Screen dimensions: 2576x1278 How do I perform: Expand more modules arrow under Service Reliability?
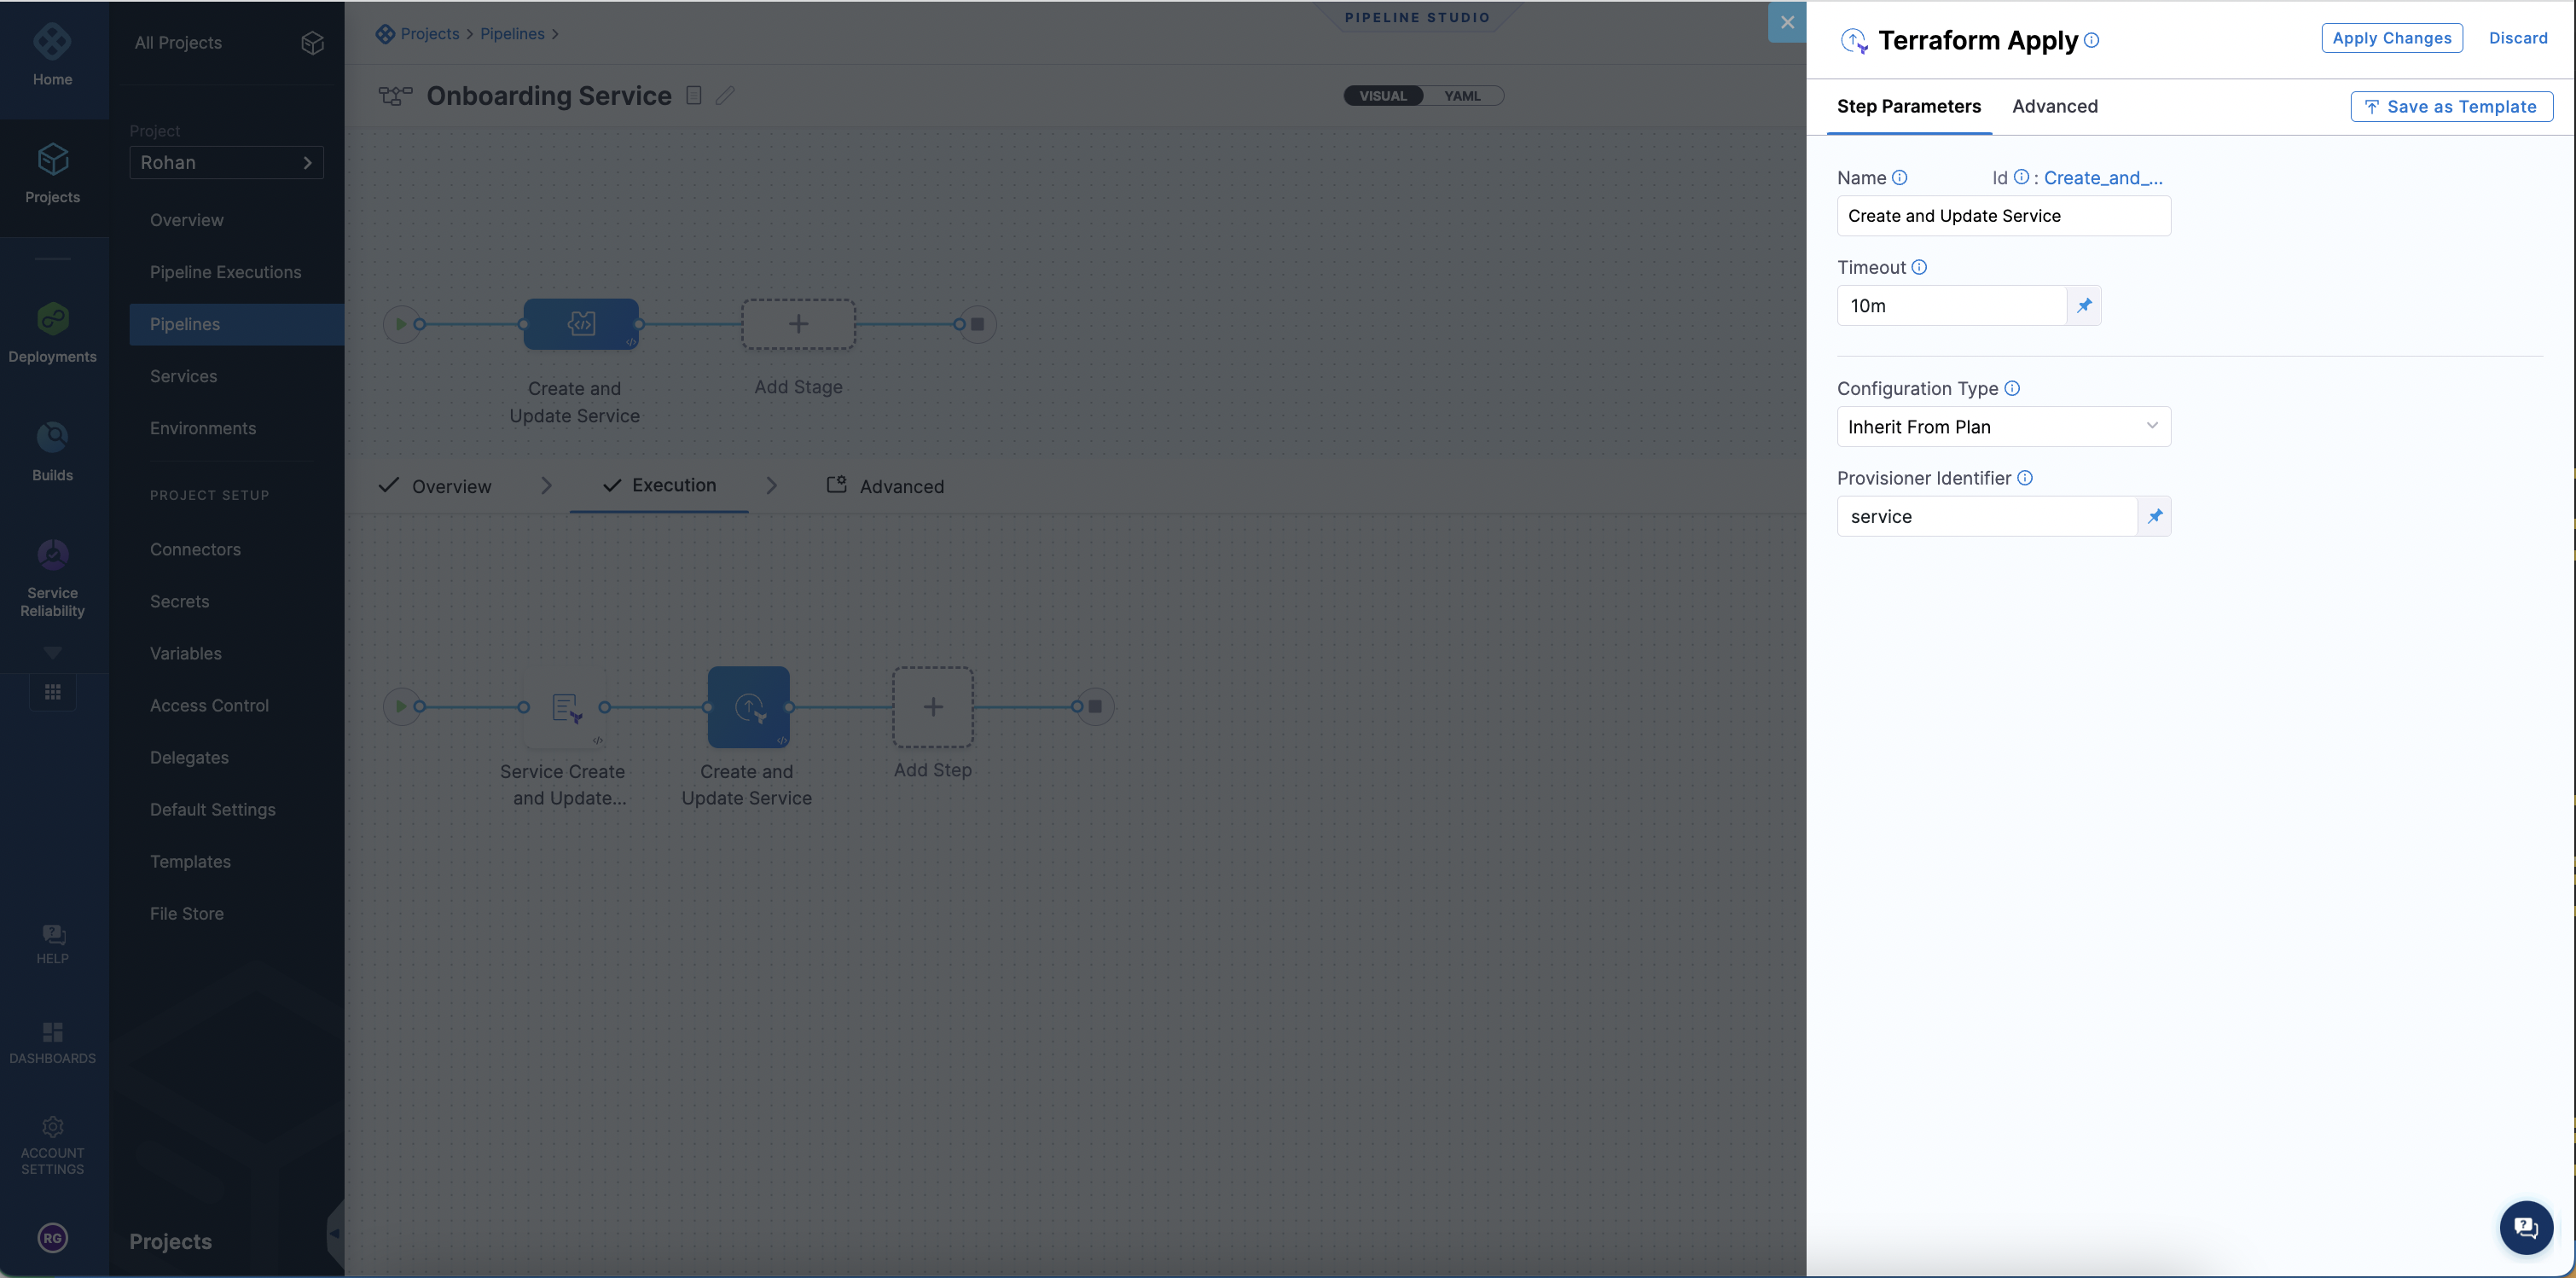point(53,652)
